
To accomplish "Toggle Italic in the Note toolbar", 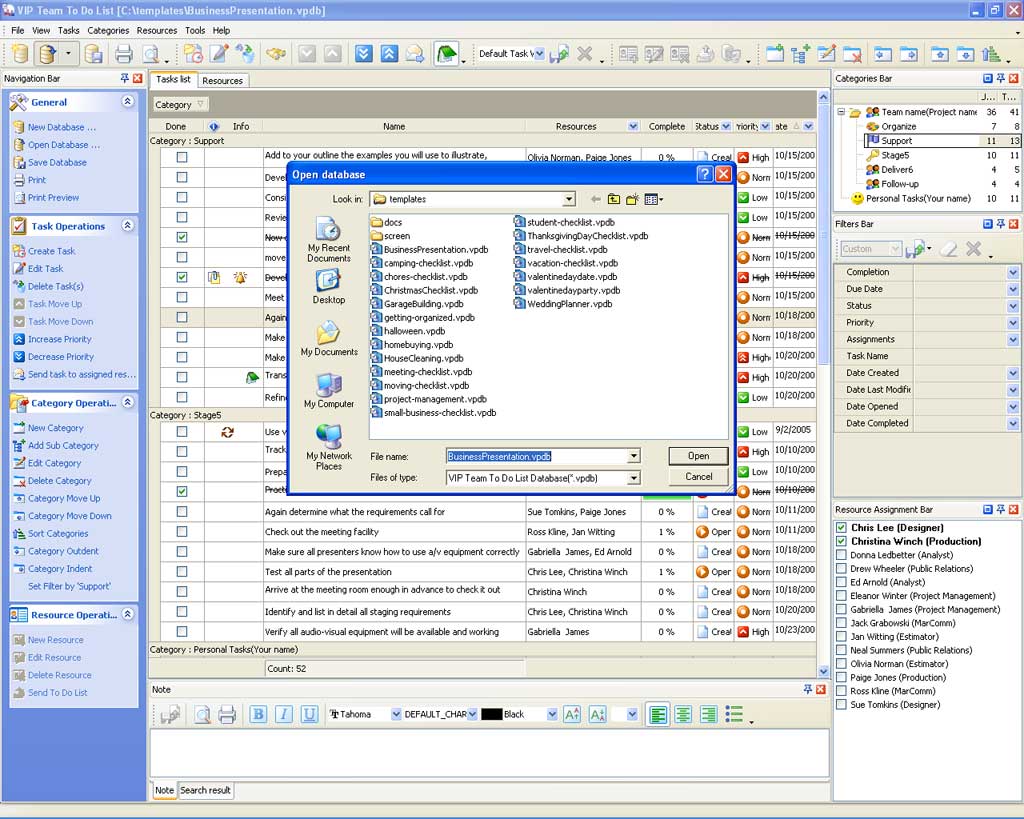I will point(284,714).
